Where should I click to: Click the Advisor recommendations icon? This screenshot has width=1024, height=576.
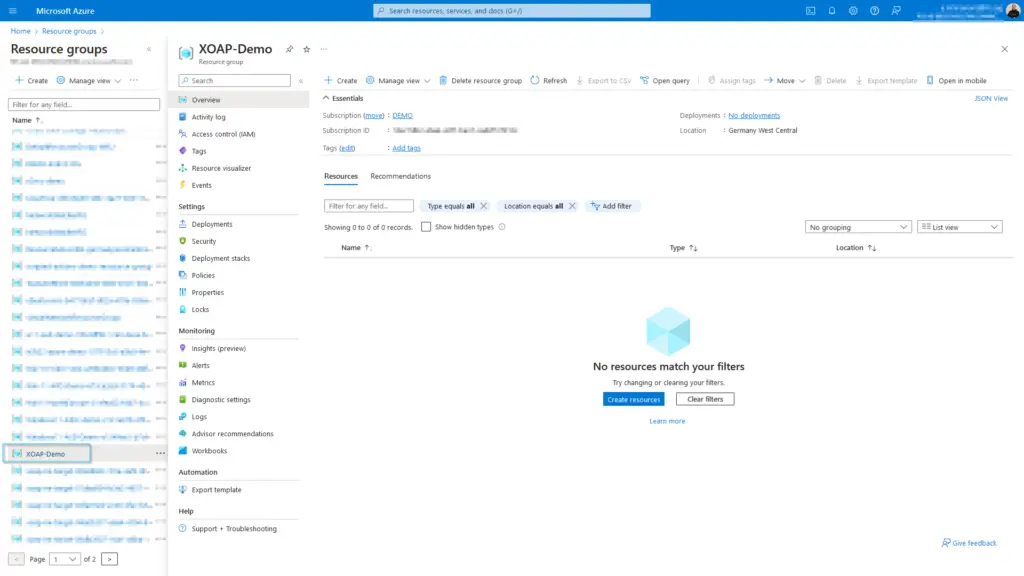pyautogui.click(x=183, y=433)
